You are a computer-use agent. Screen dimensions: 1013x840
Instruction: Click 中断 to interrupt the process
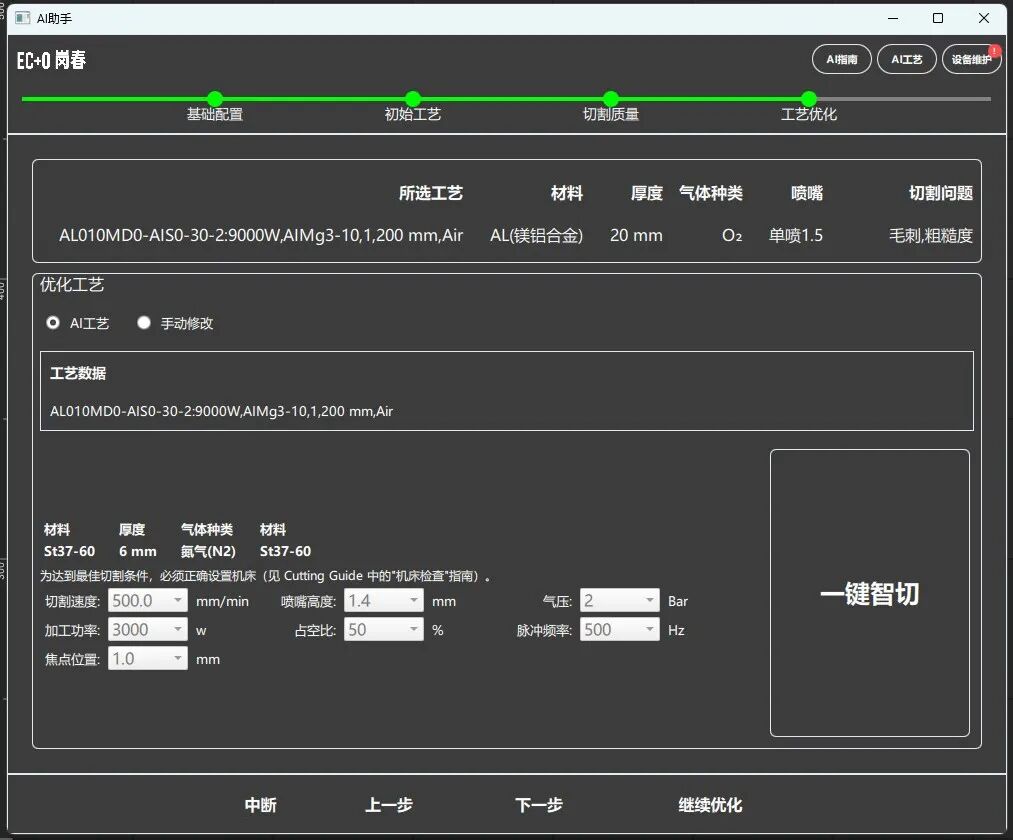[260, 804]
